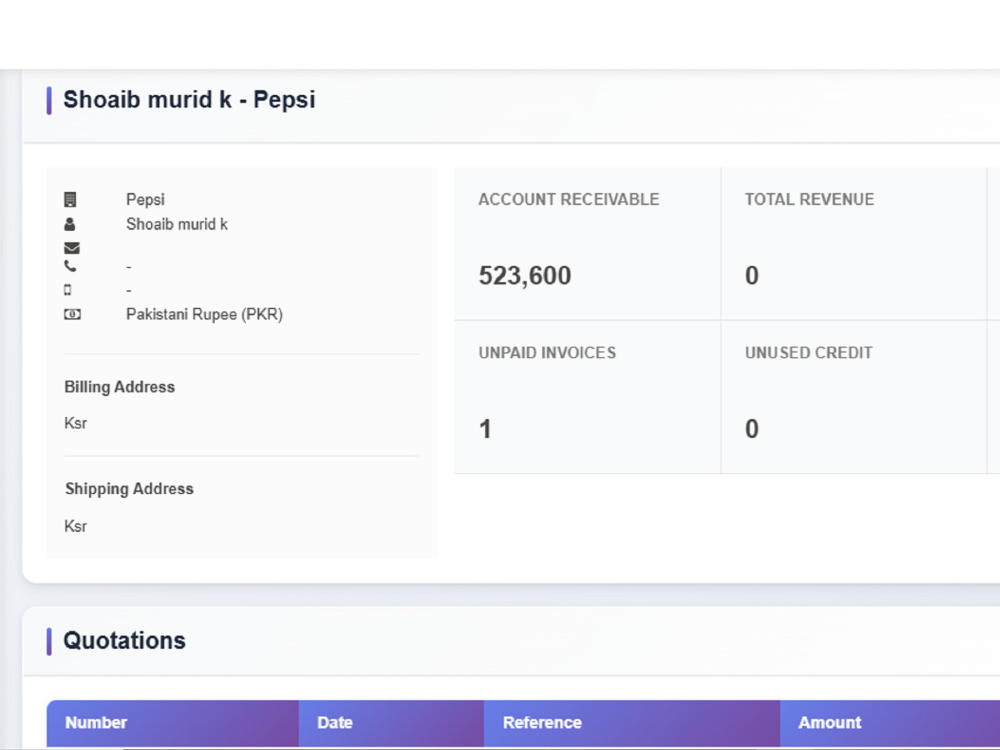
Task: Click the email envelope icon
Action: (x=72, y=248)
